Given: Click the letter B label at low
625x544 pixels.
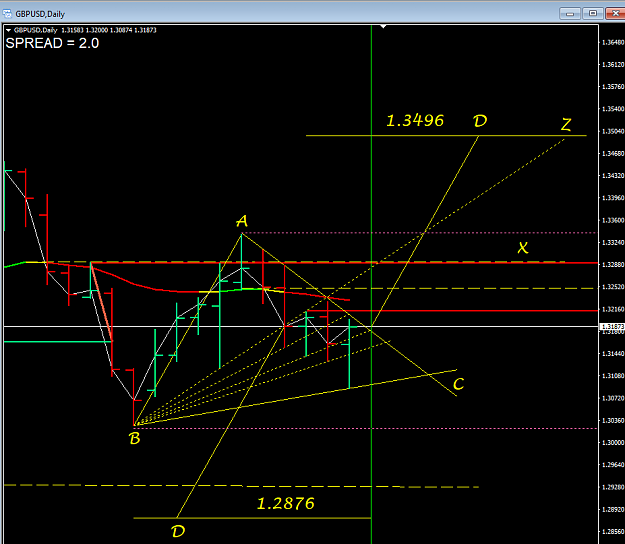Looking at the screenshot, I should pos(135,439).
